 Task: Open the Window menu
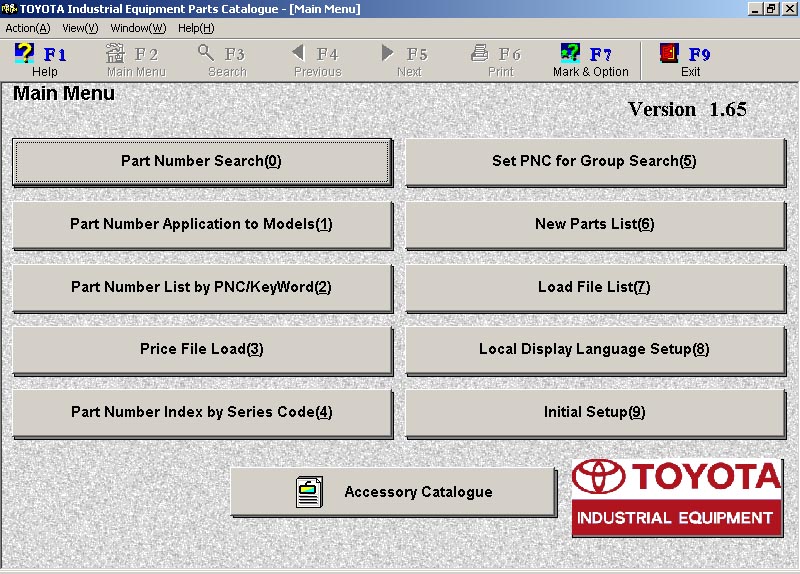tap(138, 29)
